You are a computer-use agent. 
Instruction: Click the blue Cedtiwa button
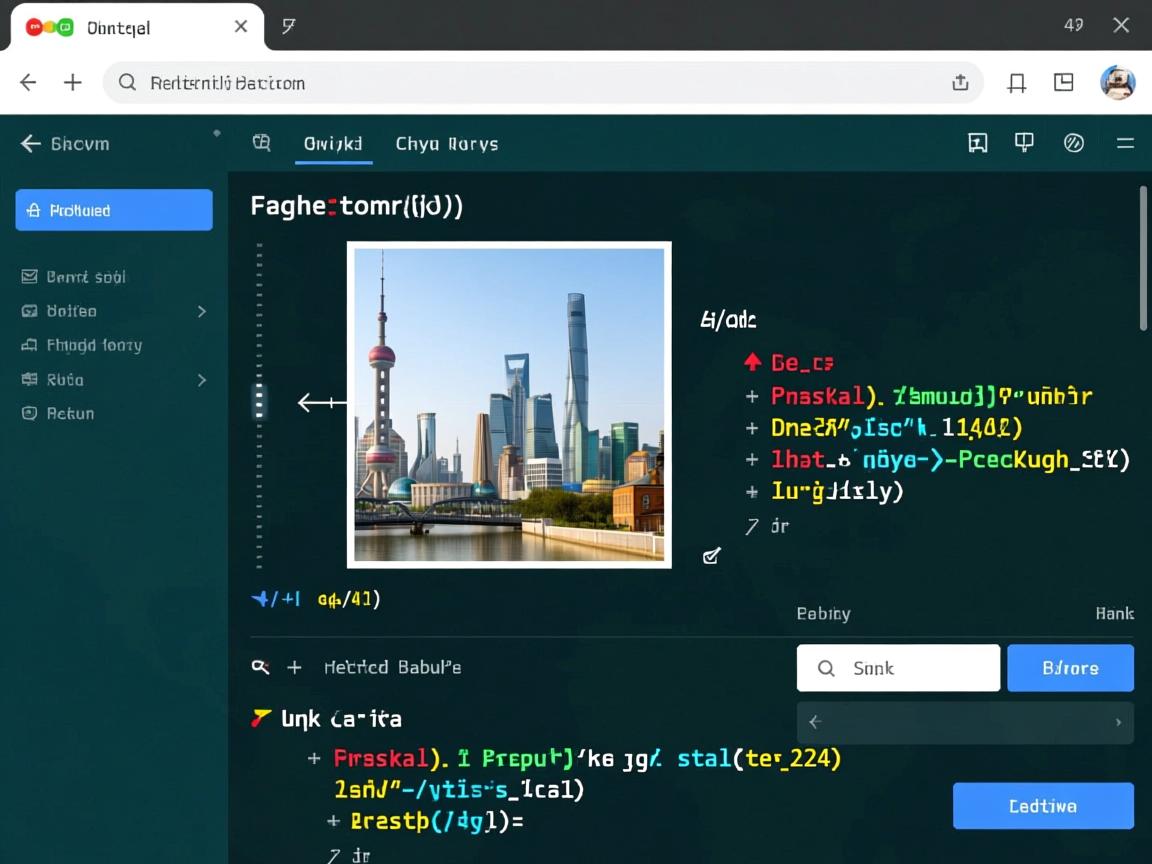click(1043, 806)
